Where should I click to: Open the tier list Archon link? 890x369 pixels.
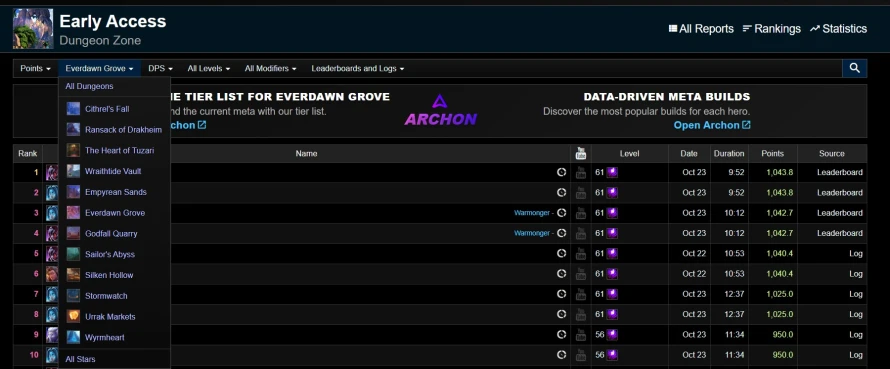189,125
